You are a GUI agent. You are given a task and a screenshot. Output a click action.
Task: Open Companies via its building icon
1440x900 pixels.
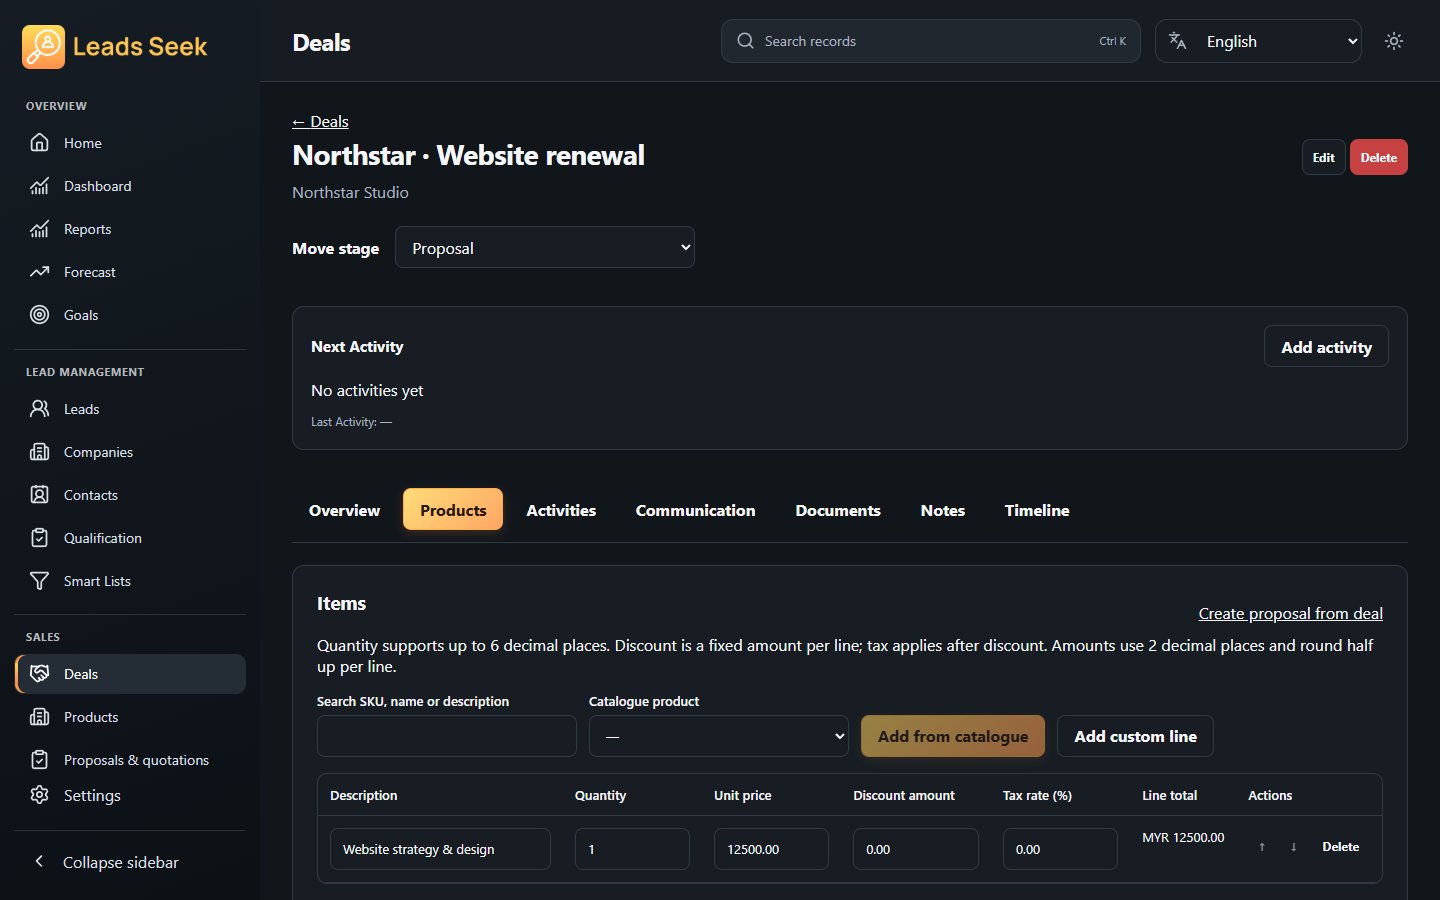click(39, 452)
